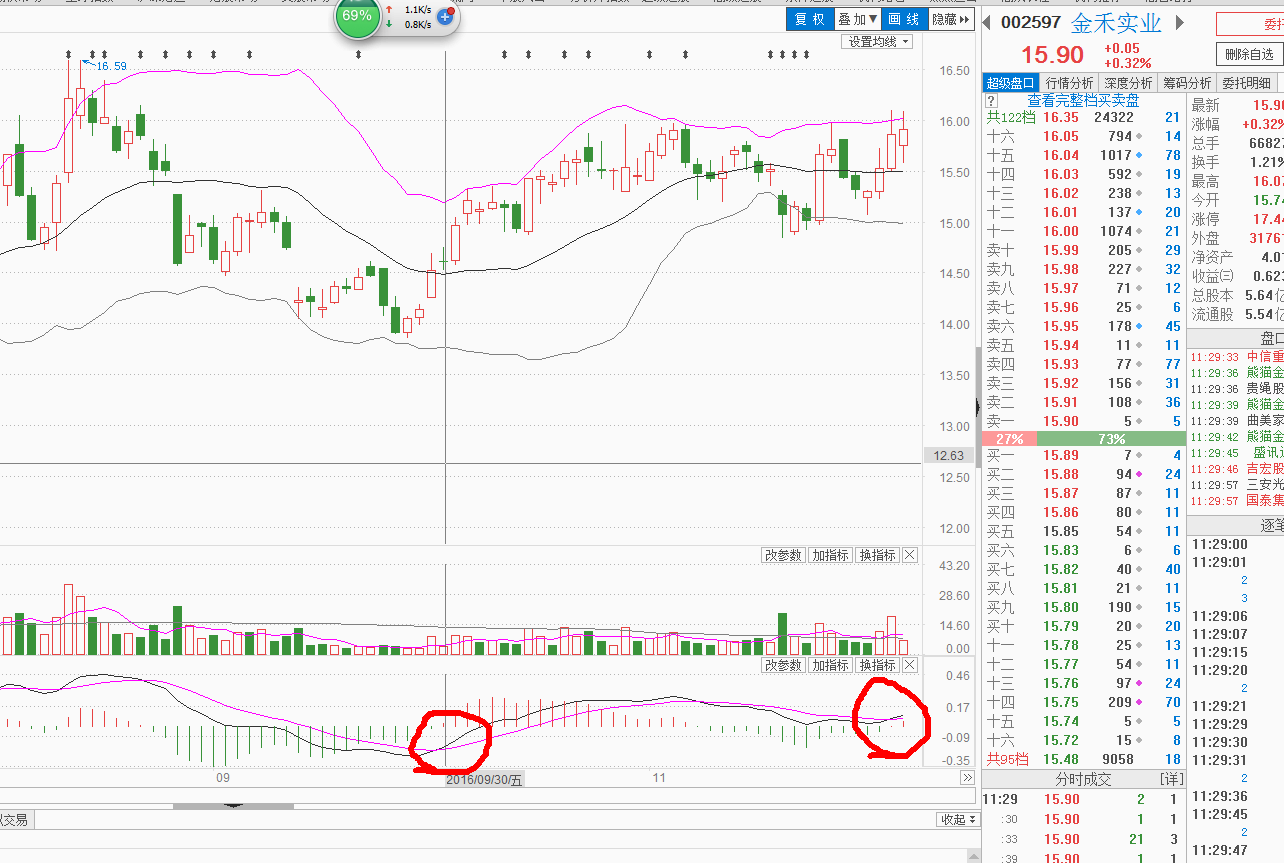Screen dimensions: 1284x863
Task: Click the 27% / 73% buy-sell ratio bar
Action: 1083,439
